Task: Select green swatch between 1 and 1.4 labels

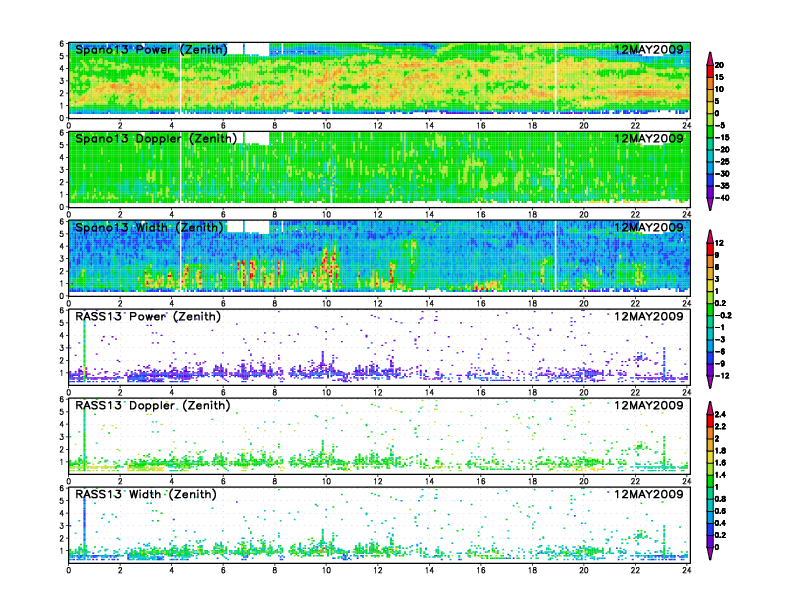Action: pyautogui.click(x=710, y=481)
